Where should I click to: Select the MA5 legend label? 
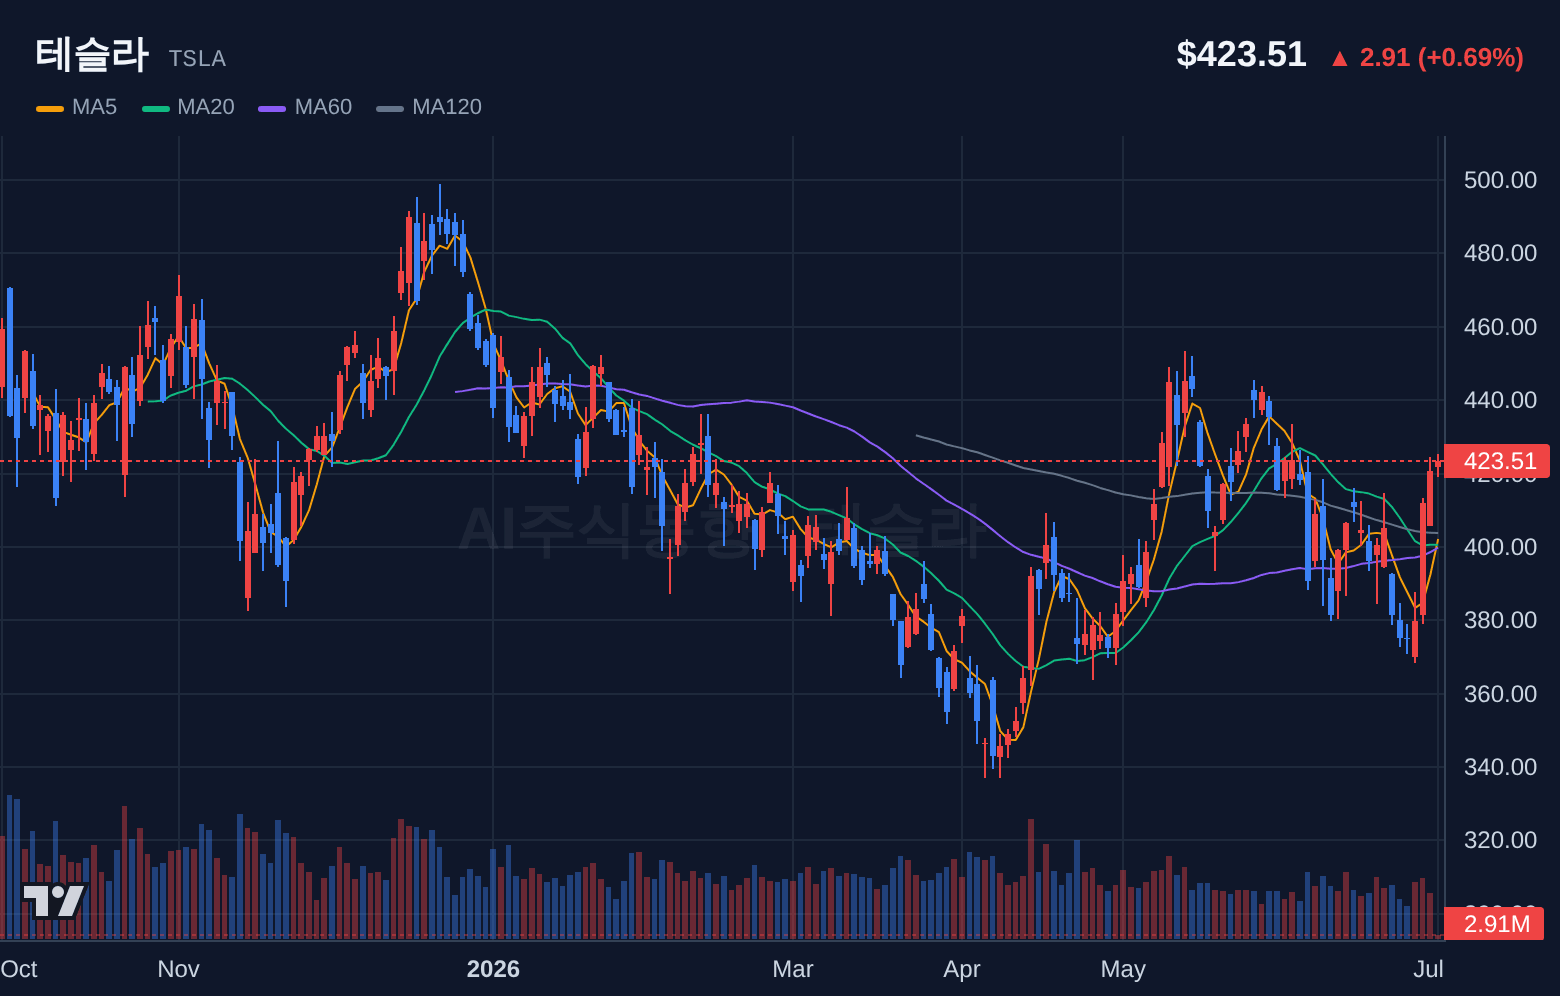click(x=94, y=107)
